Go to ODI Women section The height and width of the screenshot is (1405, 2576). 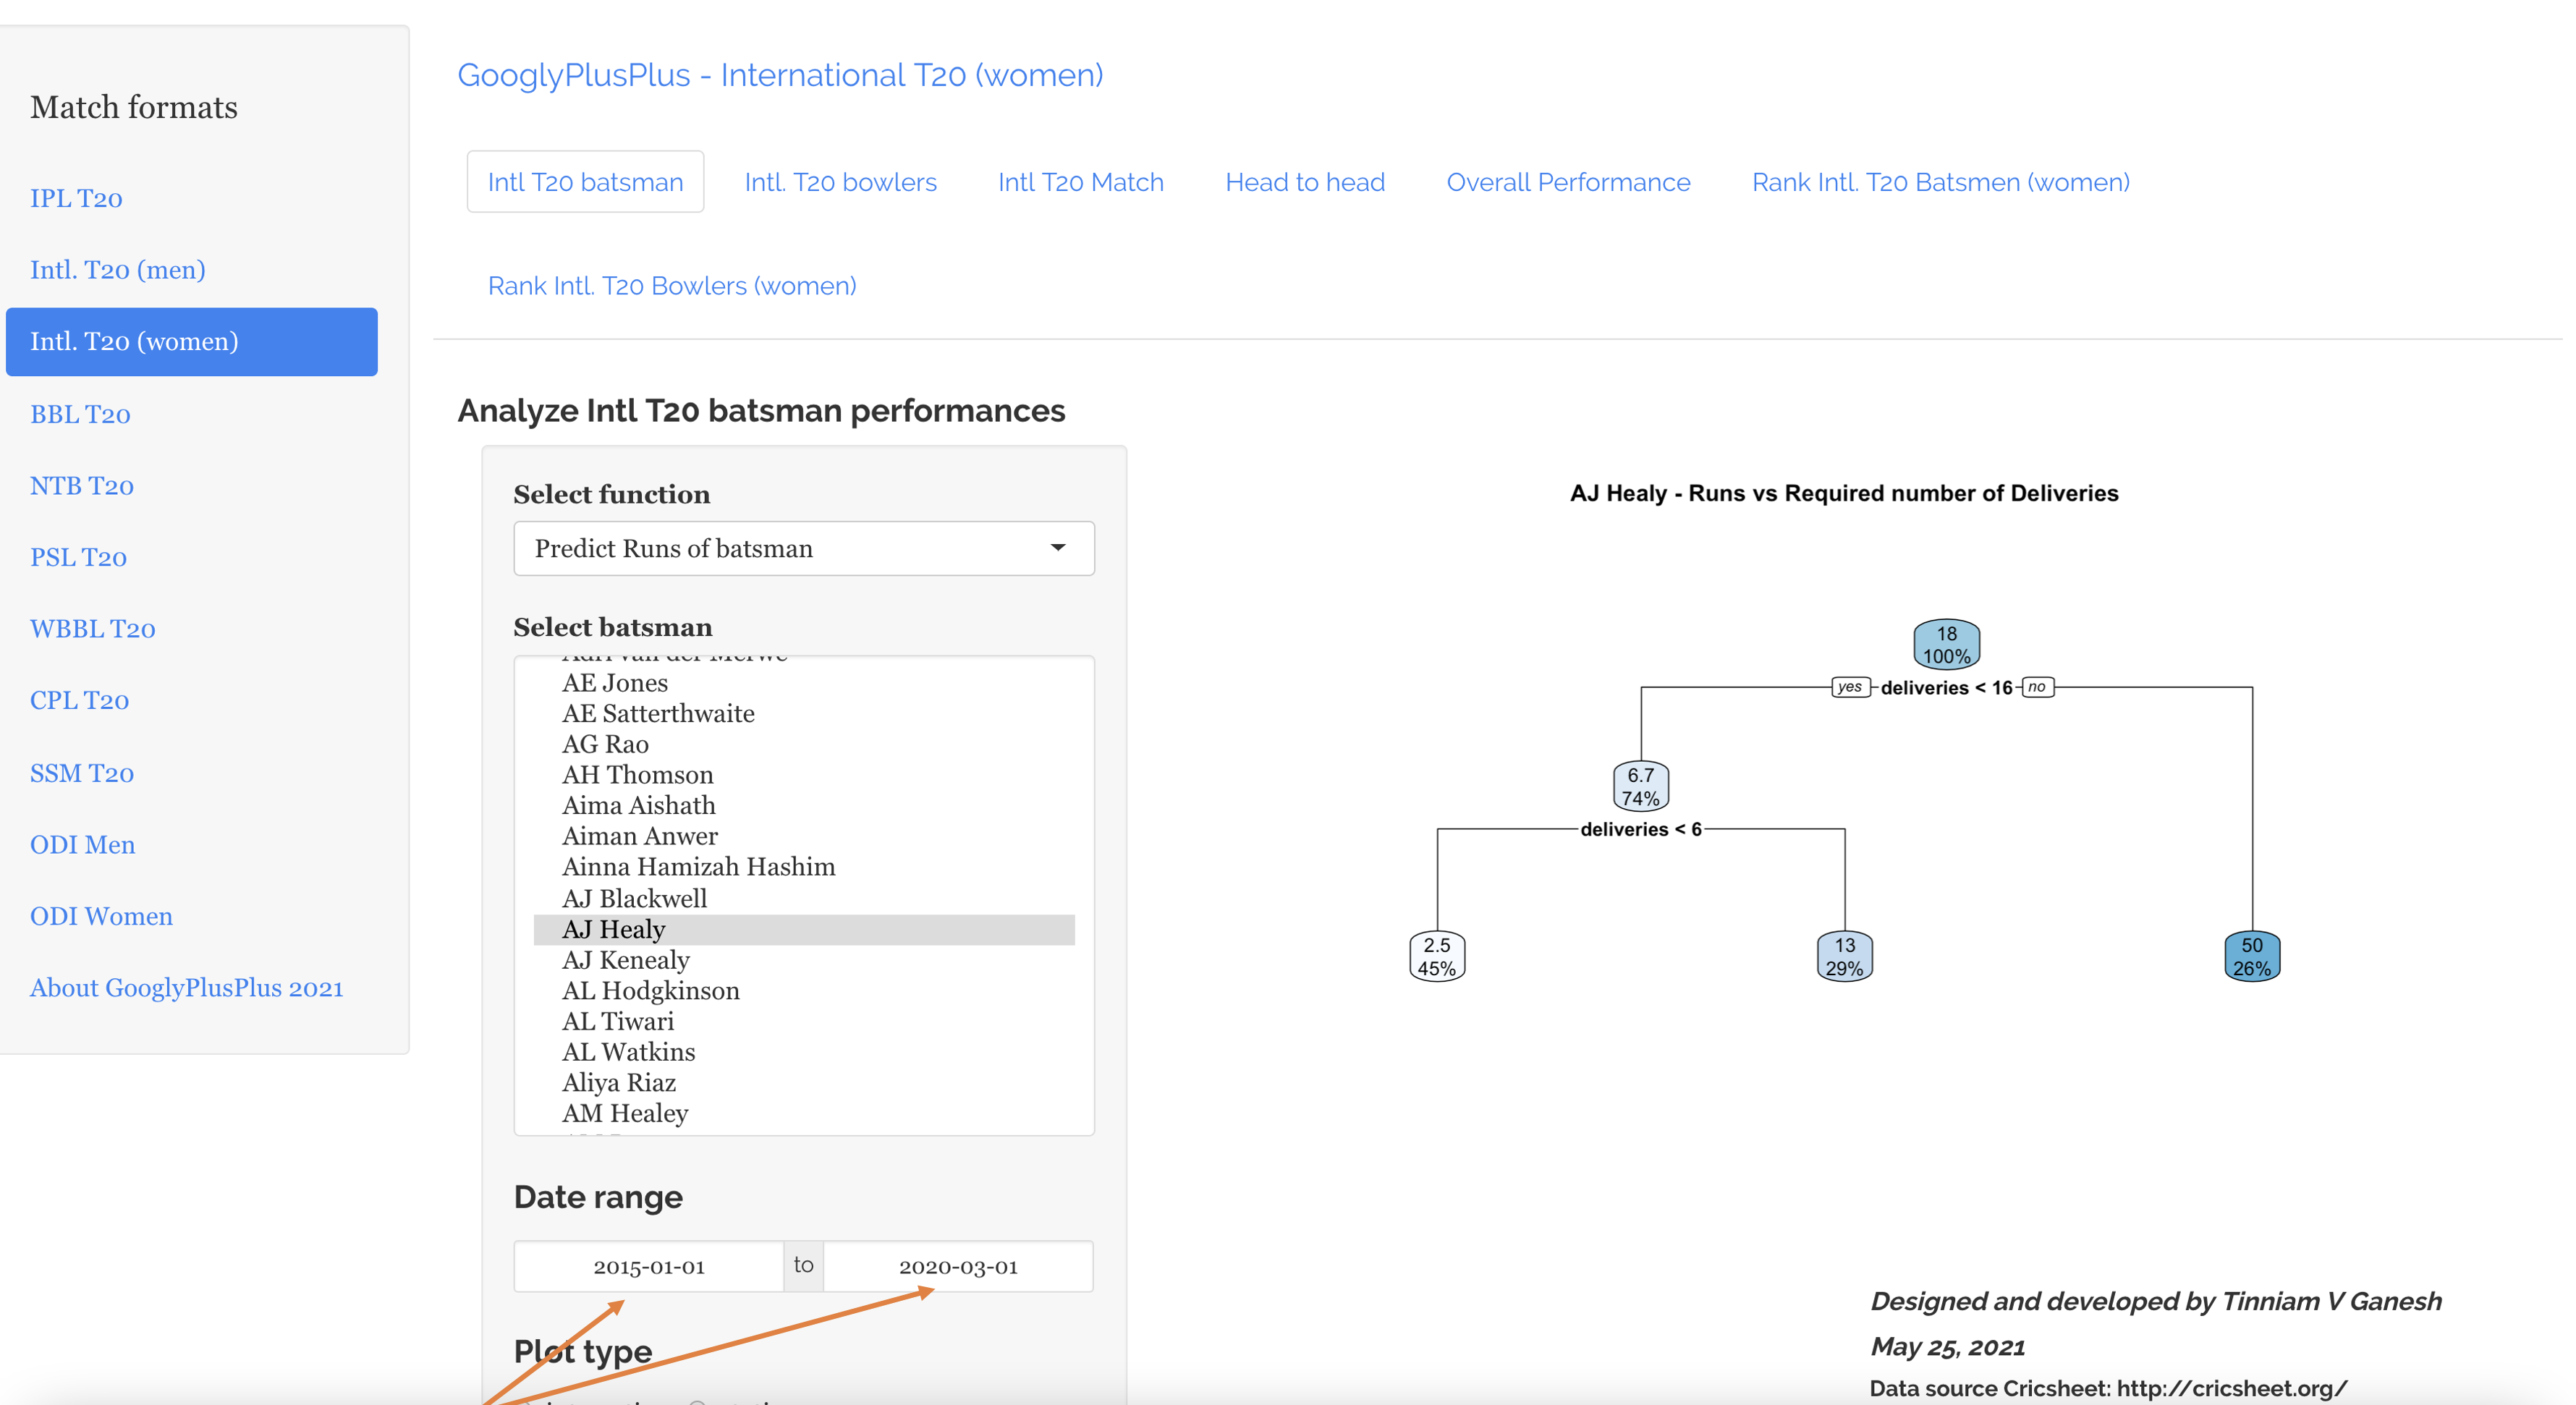(x=101, y=916)
